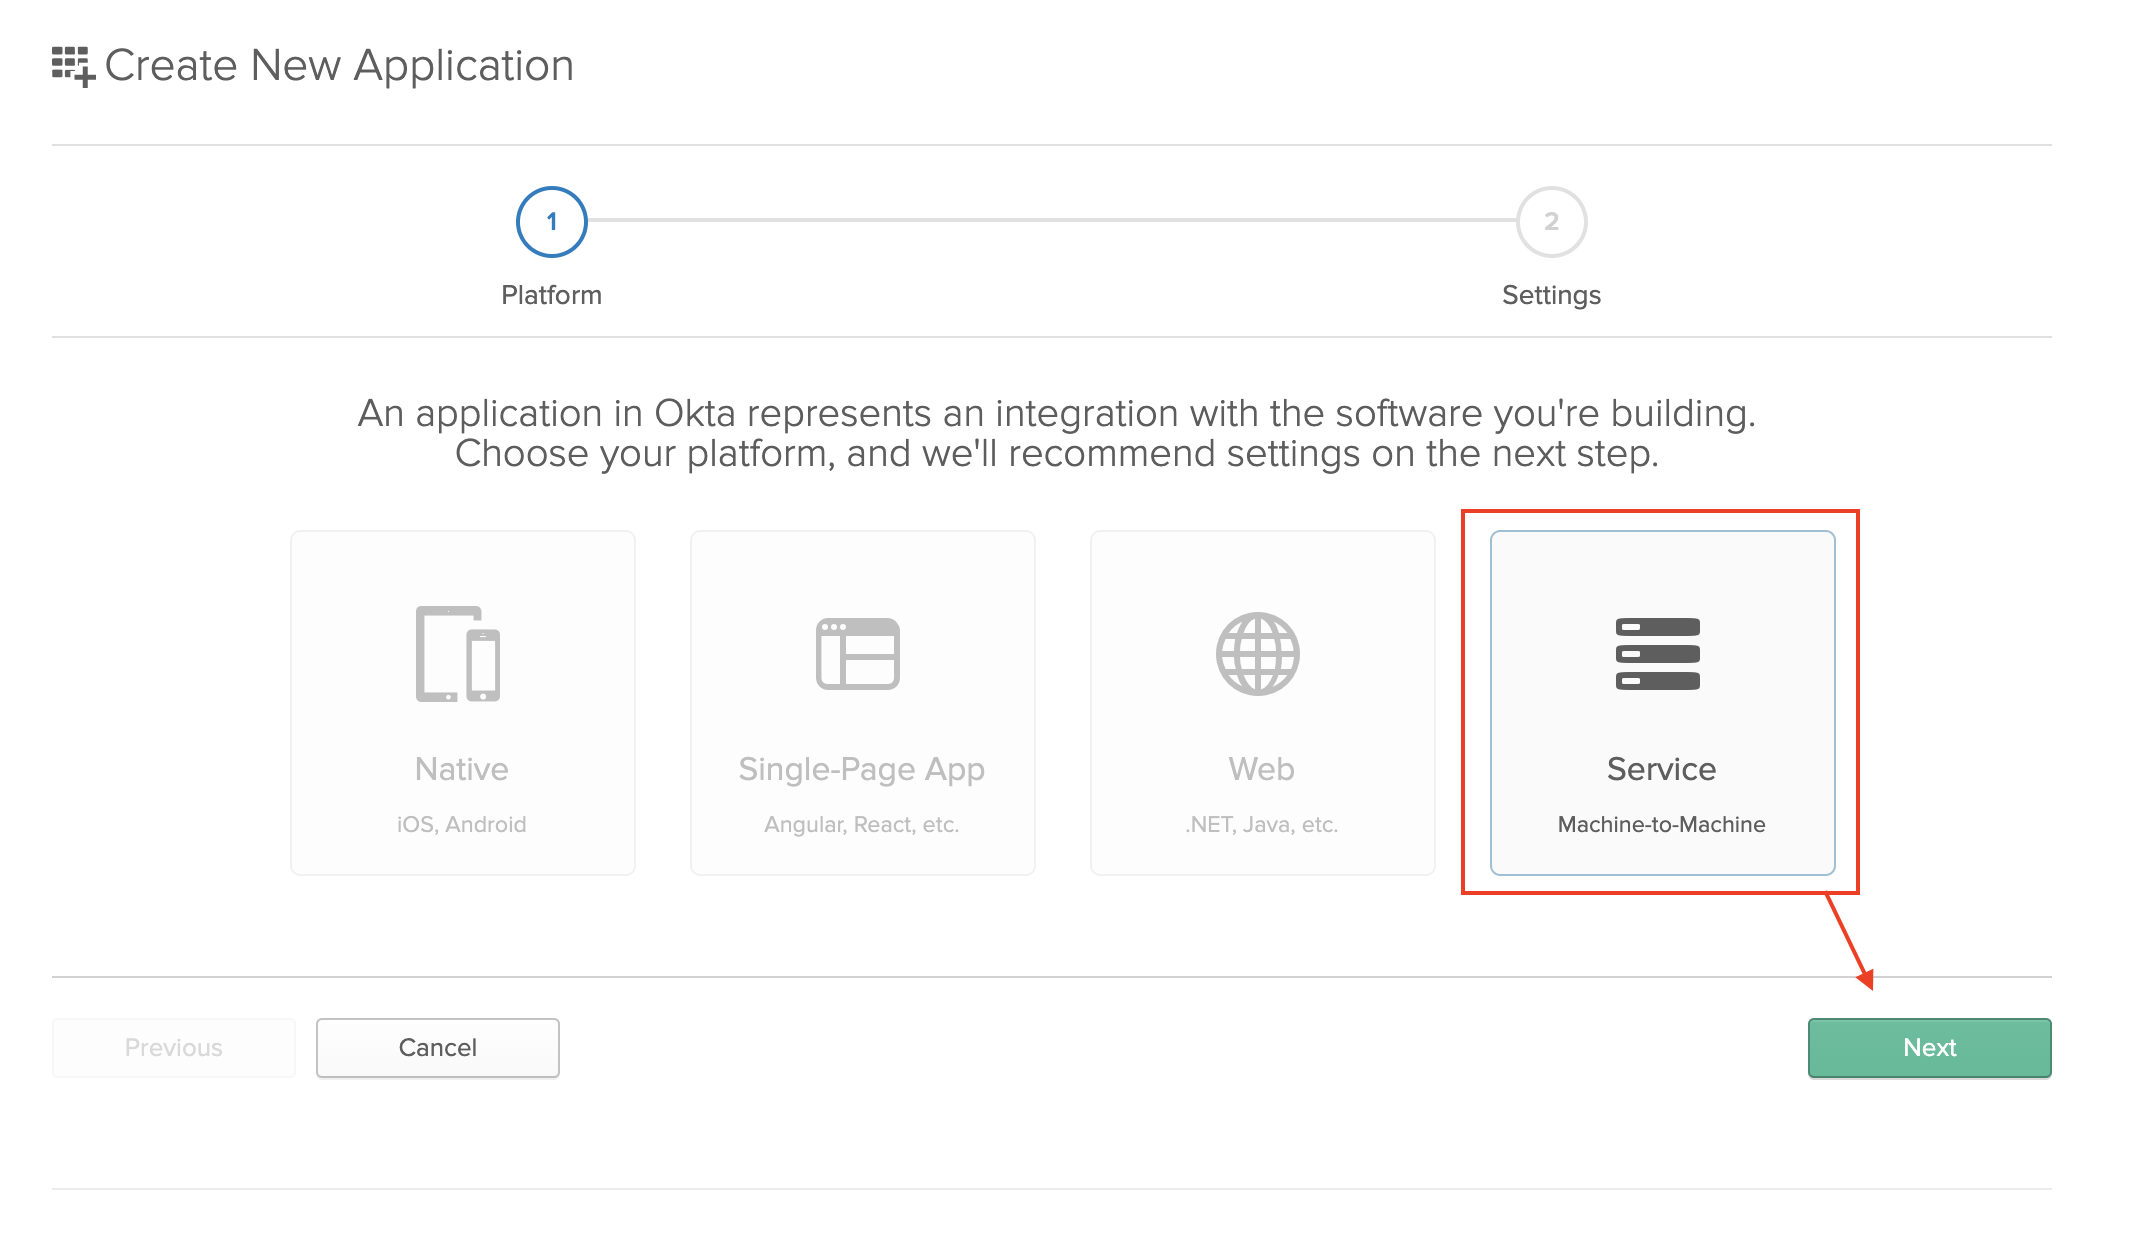Click the Cancel button

point(437,1047)
